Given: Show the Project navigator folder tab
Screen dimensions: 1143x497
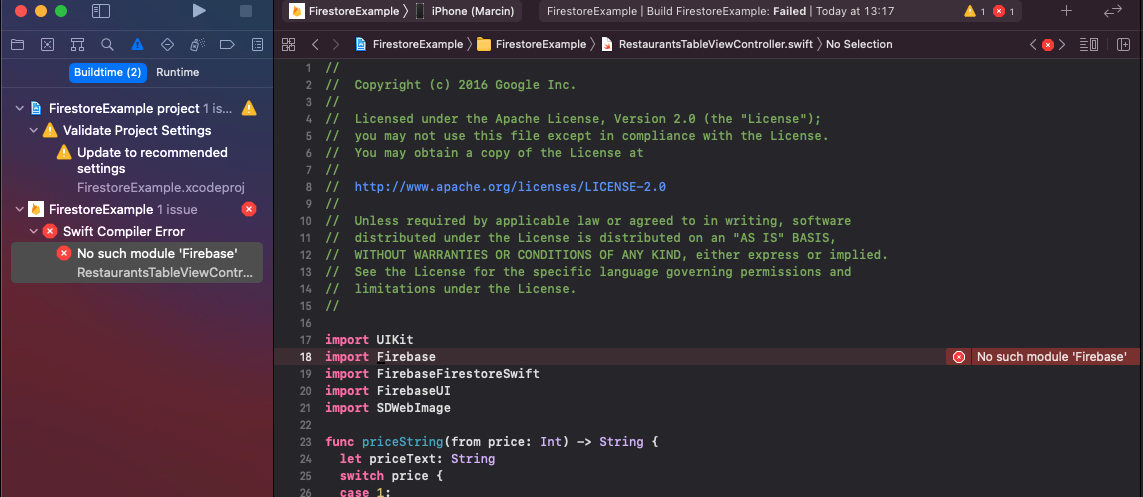Looking at the screenshot, I should 17,44.
